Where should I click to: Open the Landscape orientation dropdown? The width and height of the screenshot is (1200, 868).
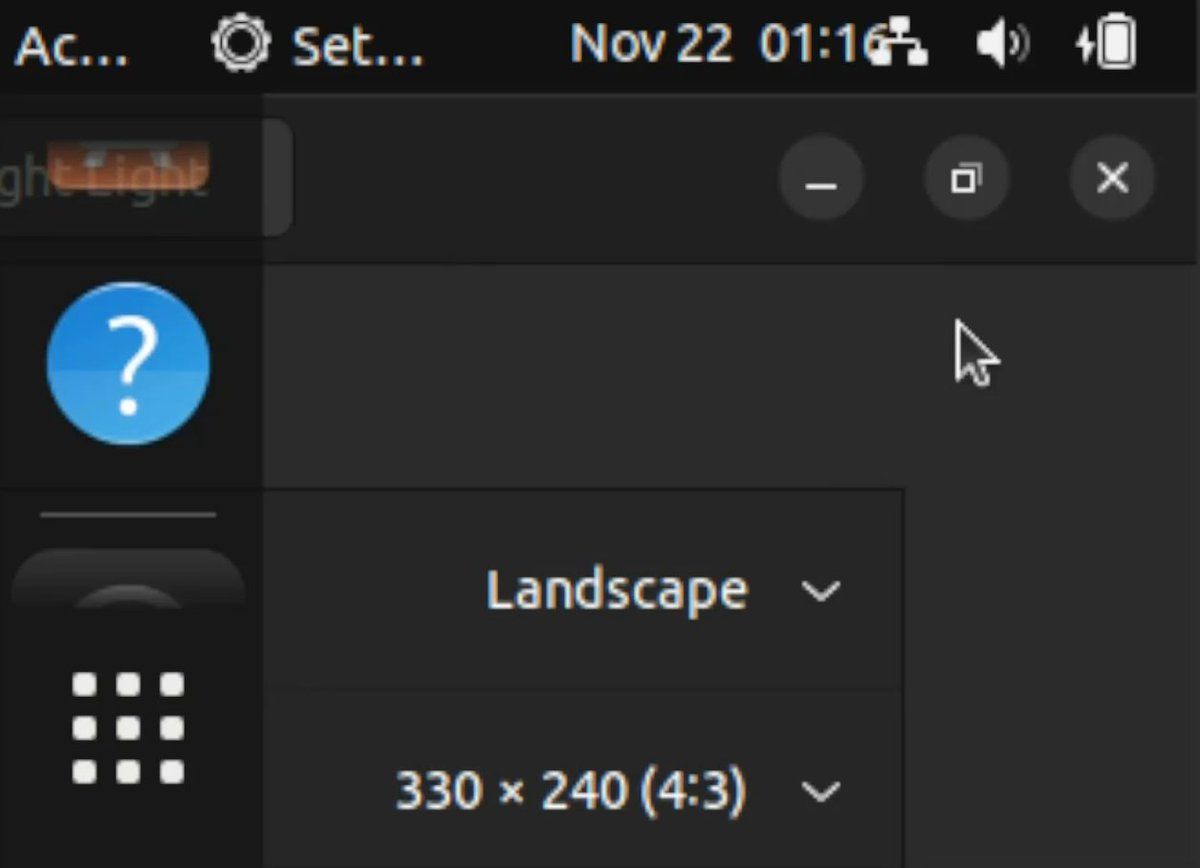coord(616,591)
